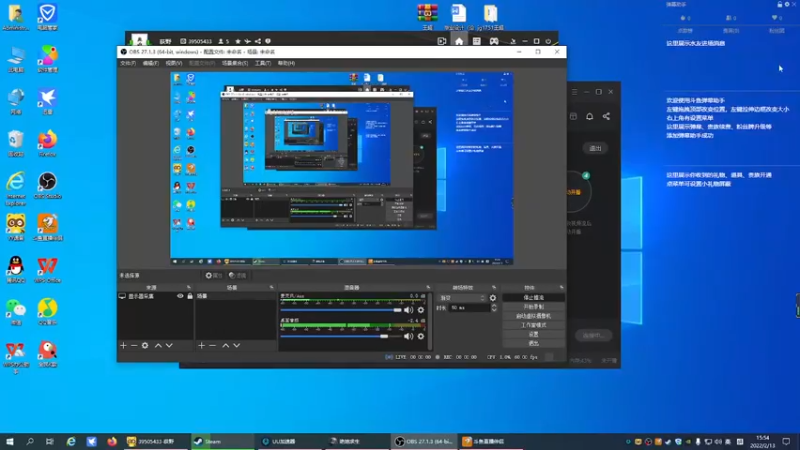Select the 显示器采集 source row
The image size is (800, 450).
point(156,296)
